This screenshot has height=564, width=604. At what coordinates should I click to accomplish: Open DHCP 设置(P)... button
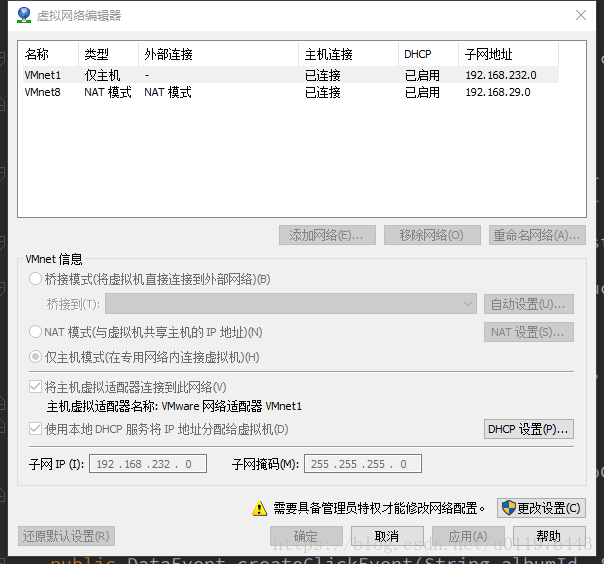click(x=528, y=429)
